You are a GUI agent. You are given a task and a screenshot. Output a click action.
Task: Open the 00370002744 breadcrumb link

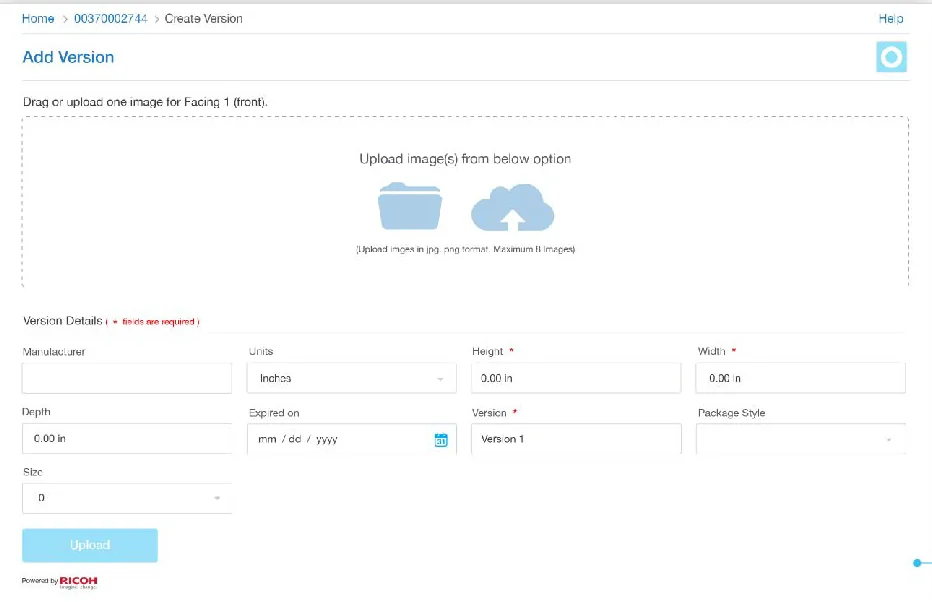click(111, 18)
